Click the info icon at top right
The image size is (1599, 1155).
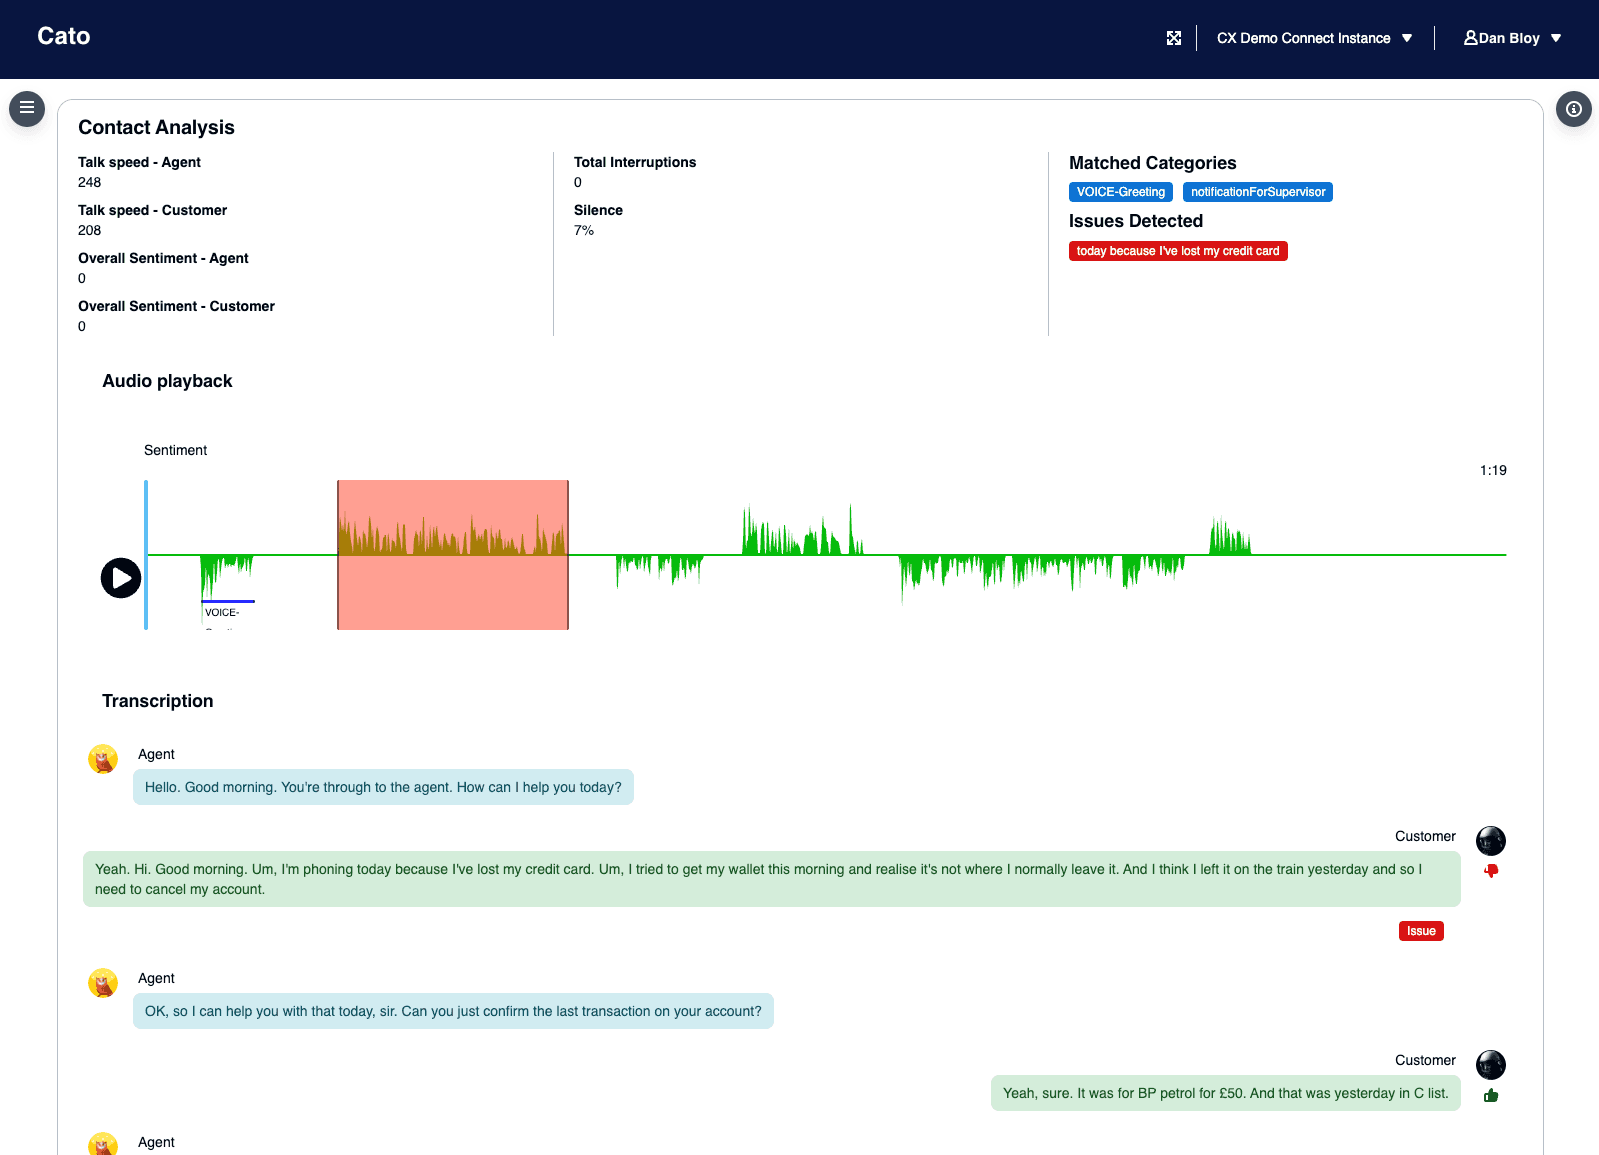point(1573,109)
